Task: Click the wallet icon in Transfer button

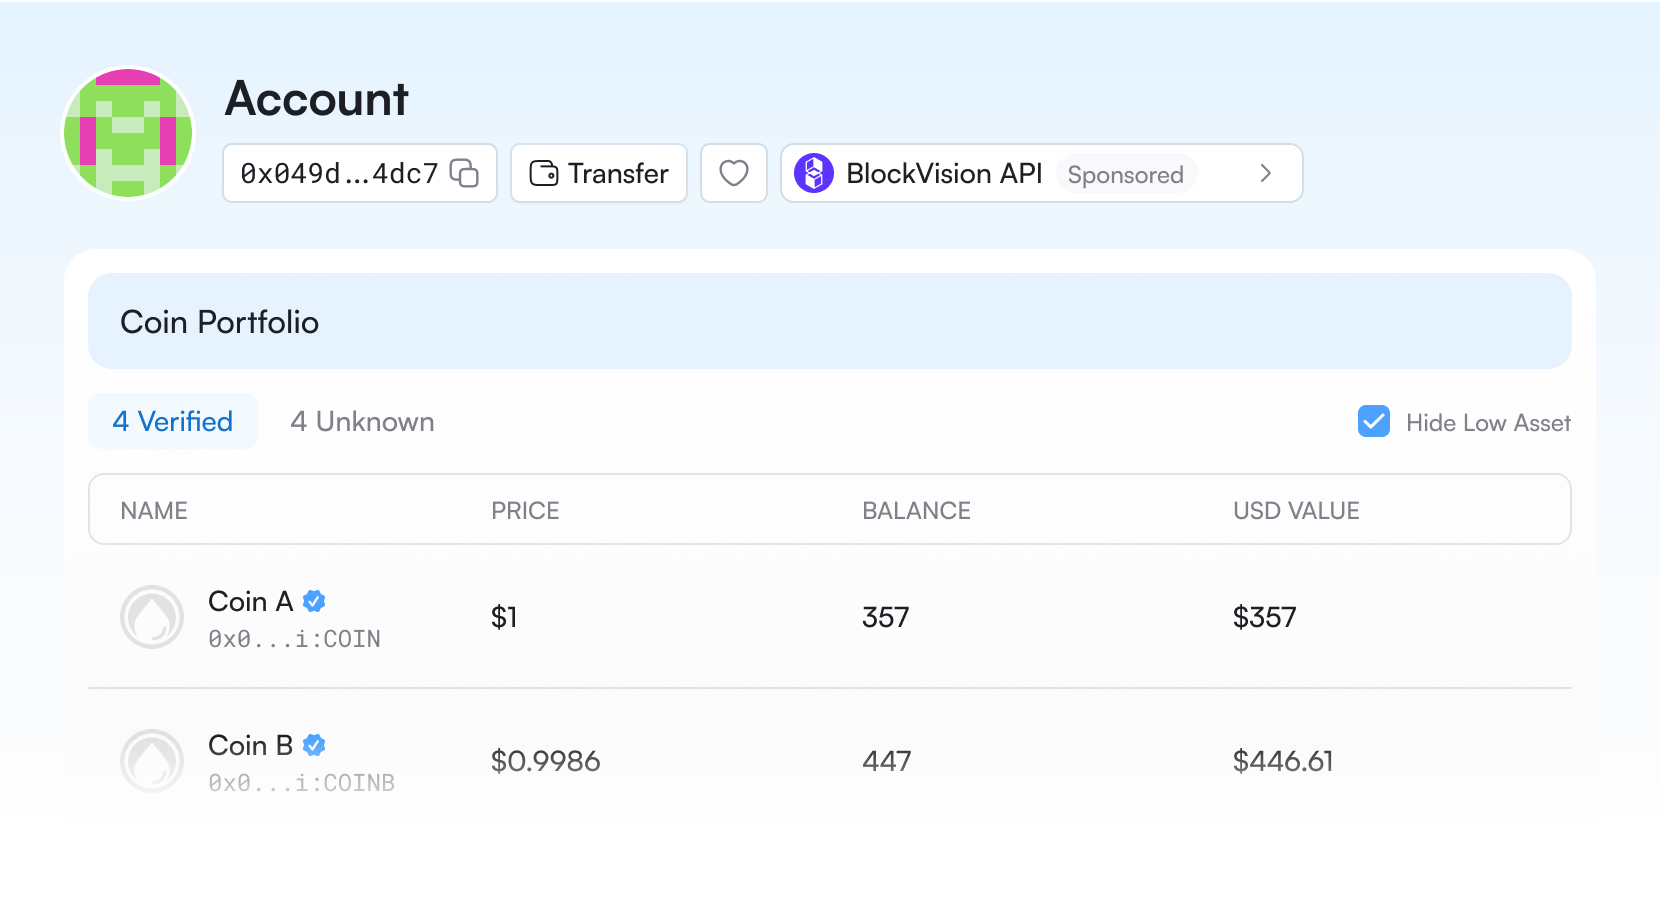Action: 543,173
